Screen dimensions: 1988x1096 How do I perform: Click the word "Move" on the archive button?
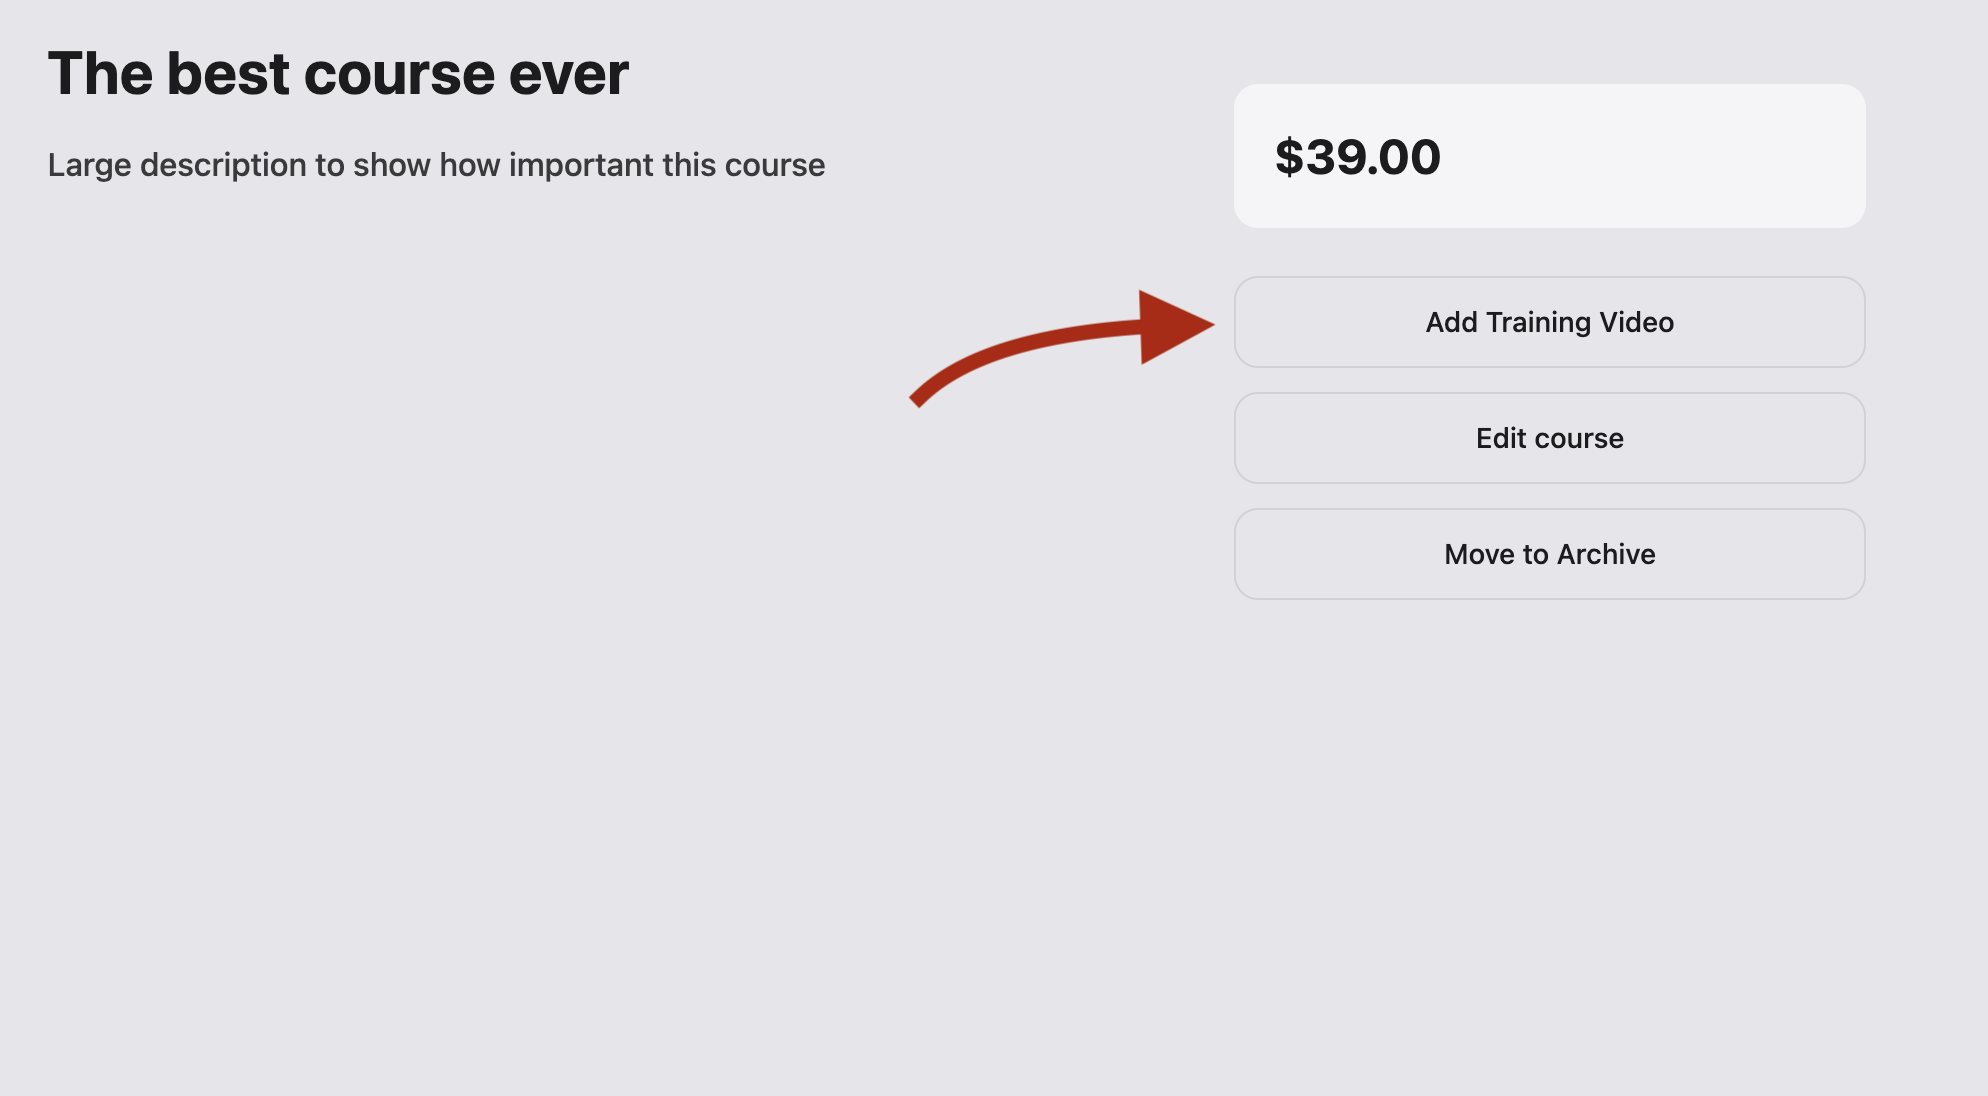pyautogui.click(x=1479, y=554)
